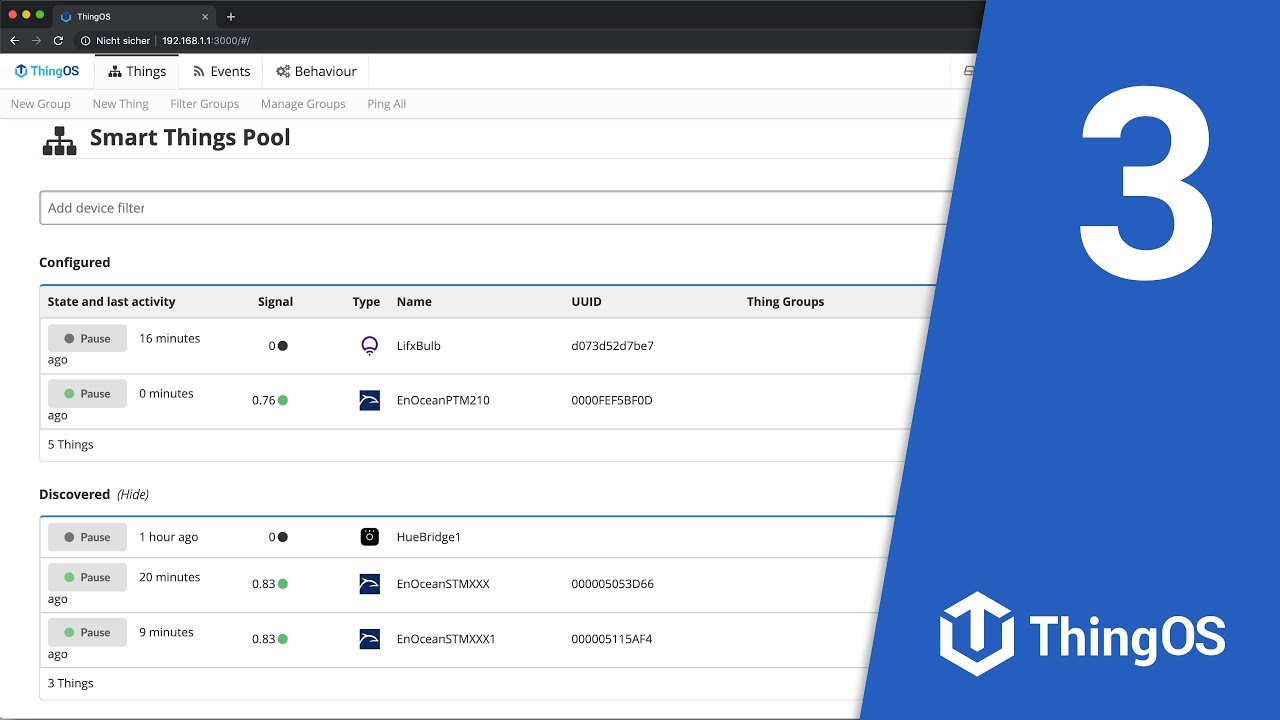1280x720 pixels.
Task: Open the new tab plus button
Action: point(231,17)
